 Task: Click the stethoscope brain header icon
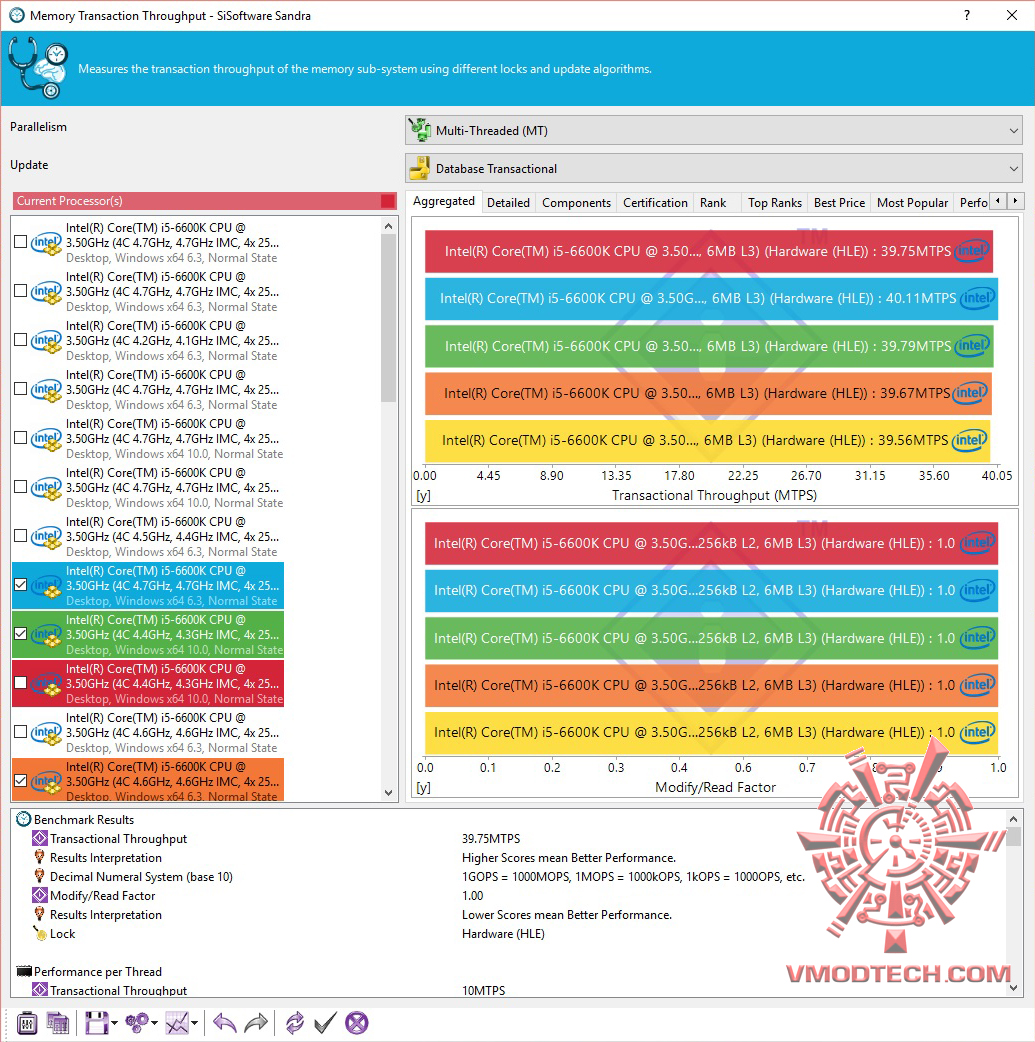click(38, 68)
